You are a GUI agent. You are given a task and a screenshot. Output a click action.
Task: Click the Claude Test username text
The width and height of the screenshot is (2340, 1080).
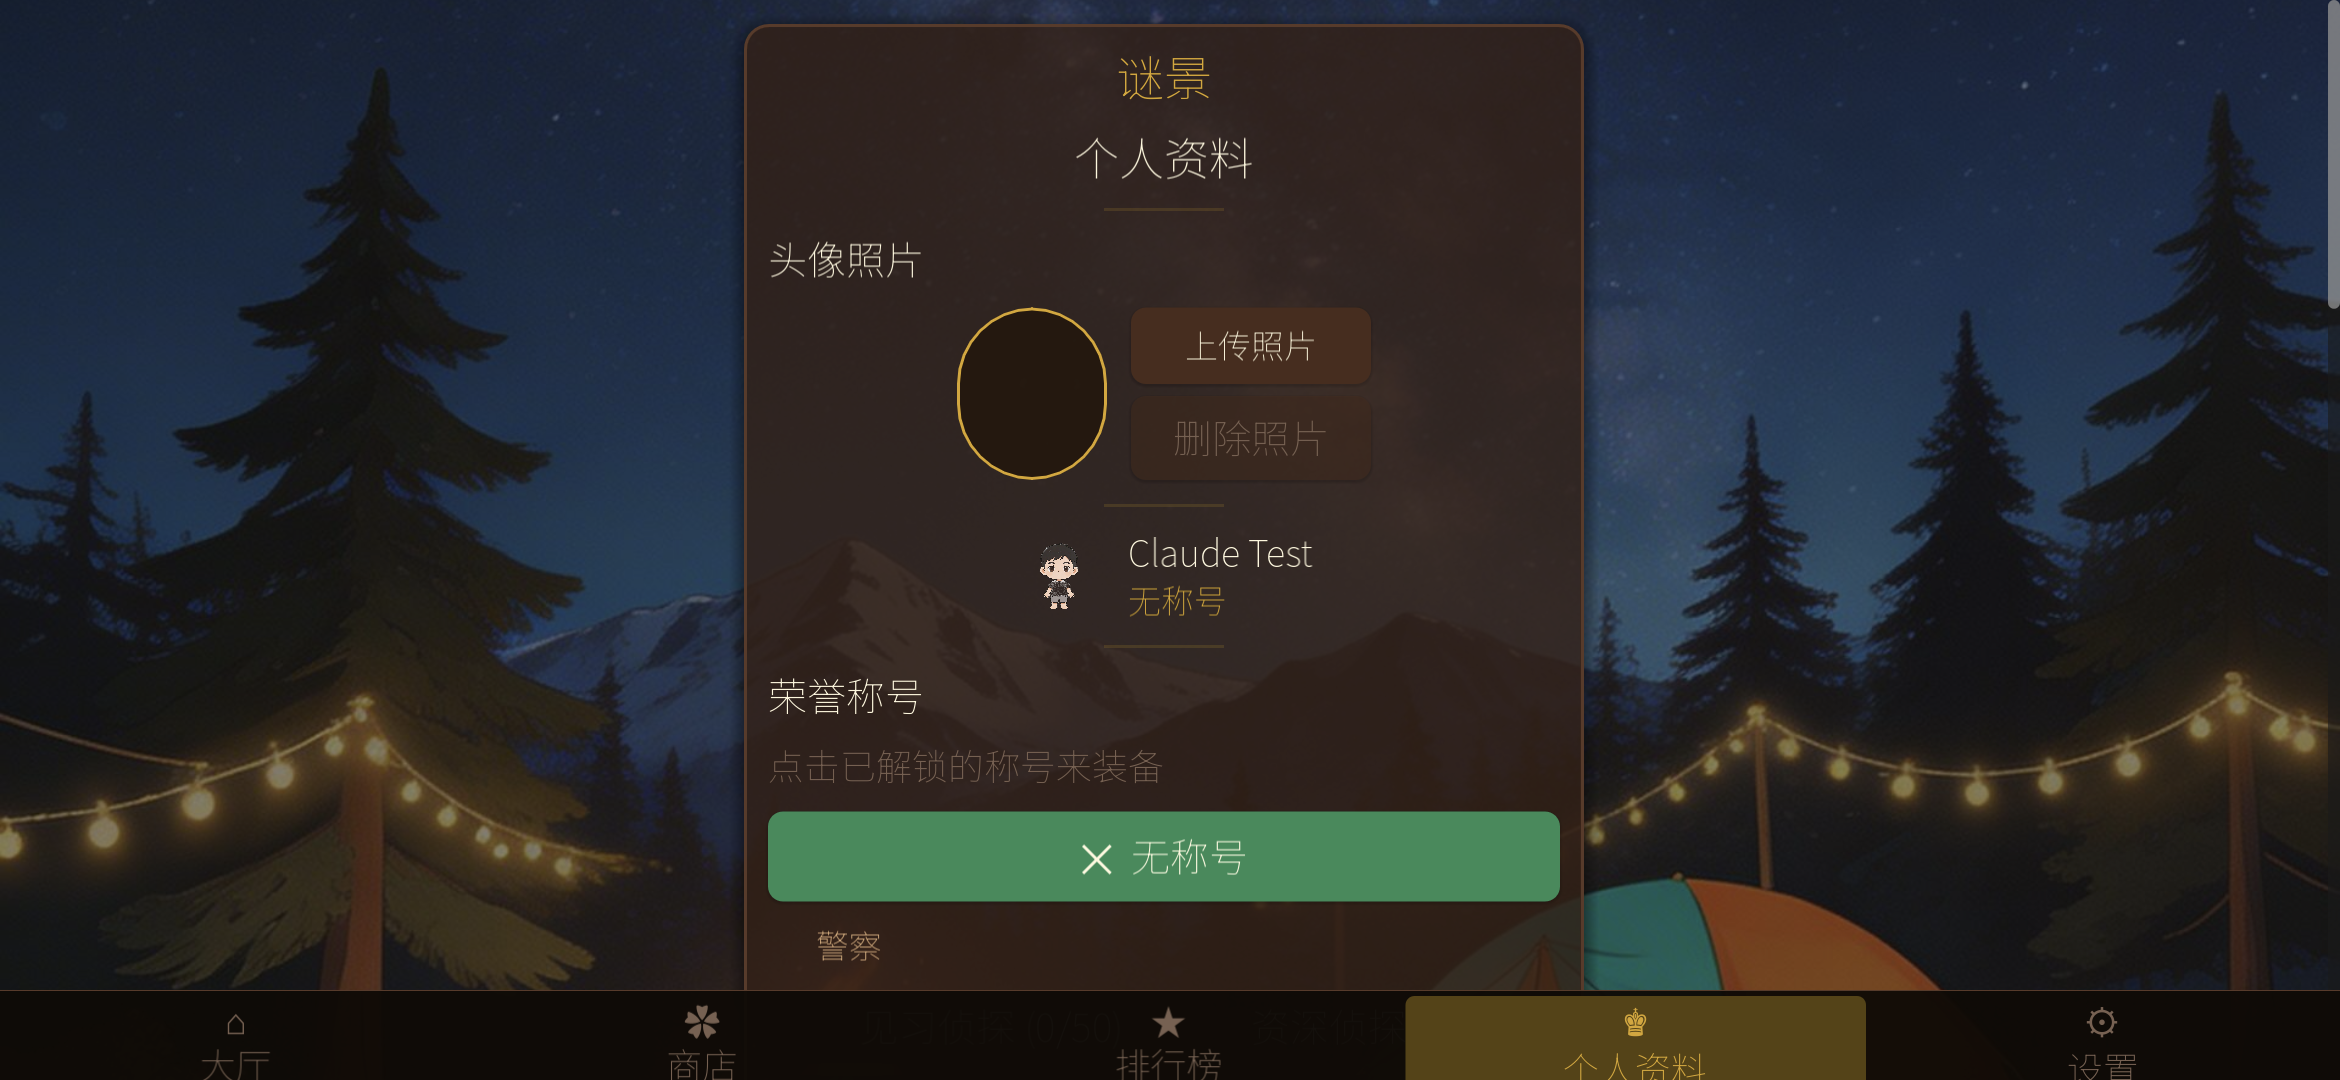click(x=1220, y=554)
